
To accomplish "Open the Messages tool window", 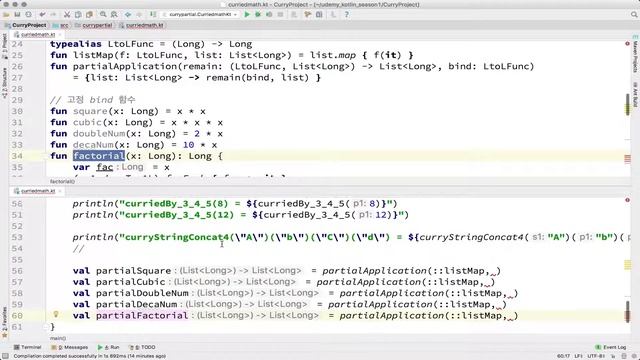I will 70,347.
